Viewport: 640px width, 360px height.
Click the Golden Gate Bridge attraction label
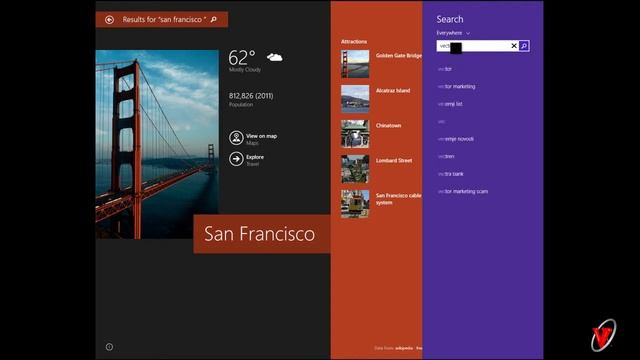399,56
